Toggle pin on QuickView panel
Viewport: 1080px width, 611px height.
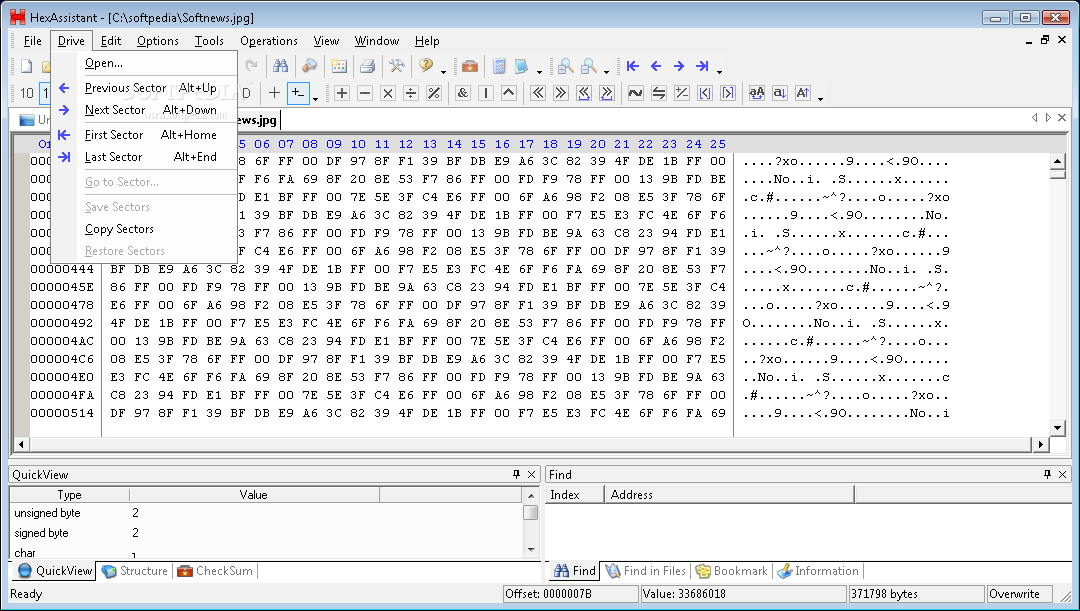517,475
